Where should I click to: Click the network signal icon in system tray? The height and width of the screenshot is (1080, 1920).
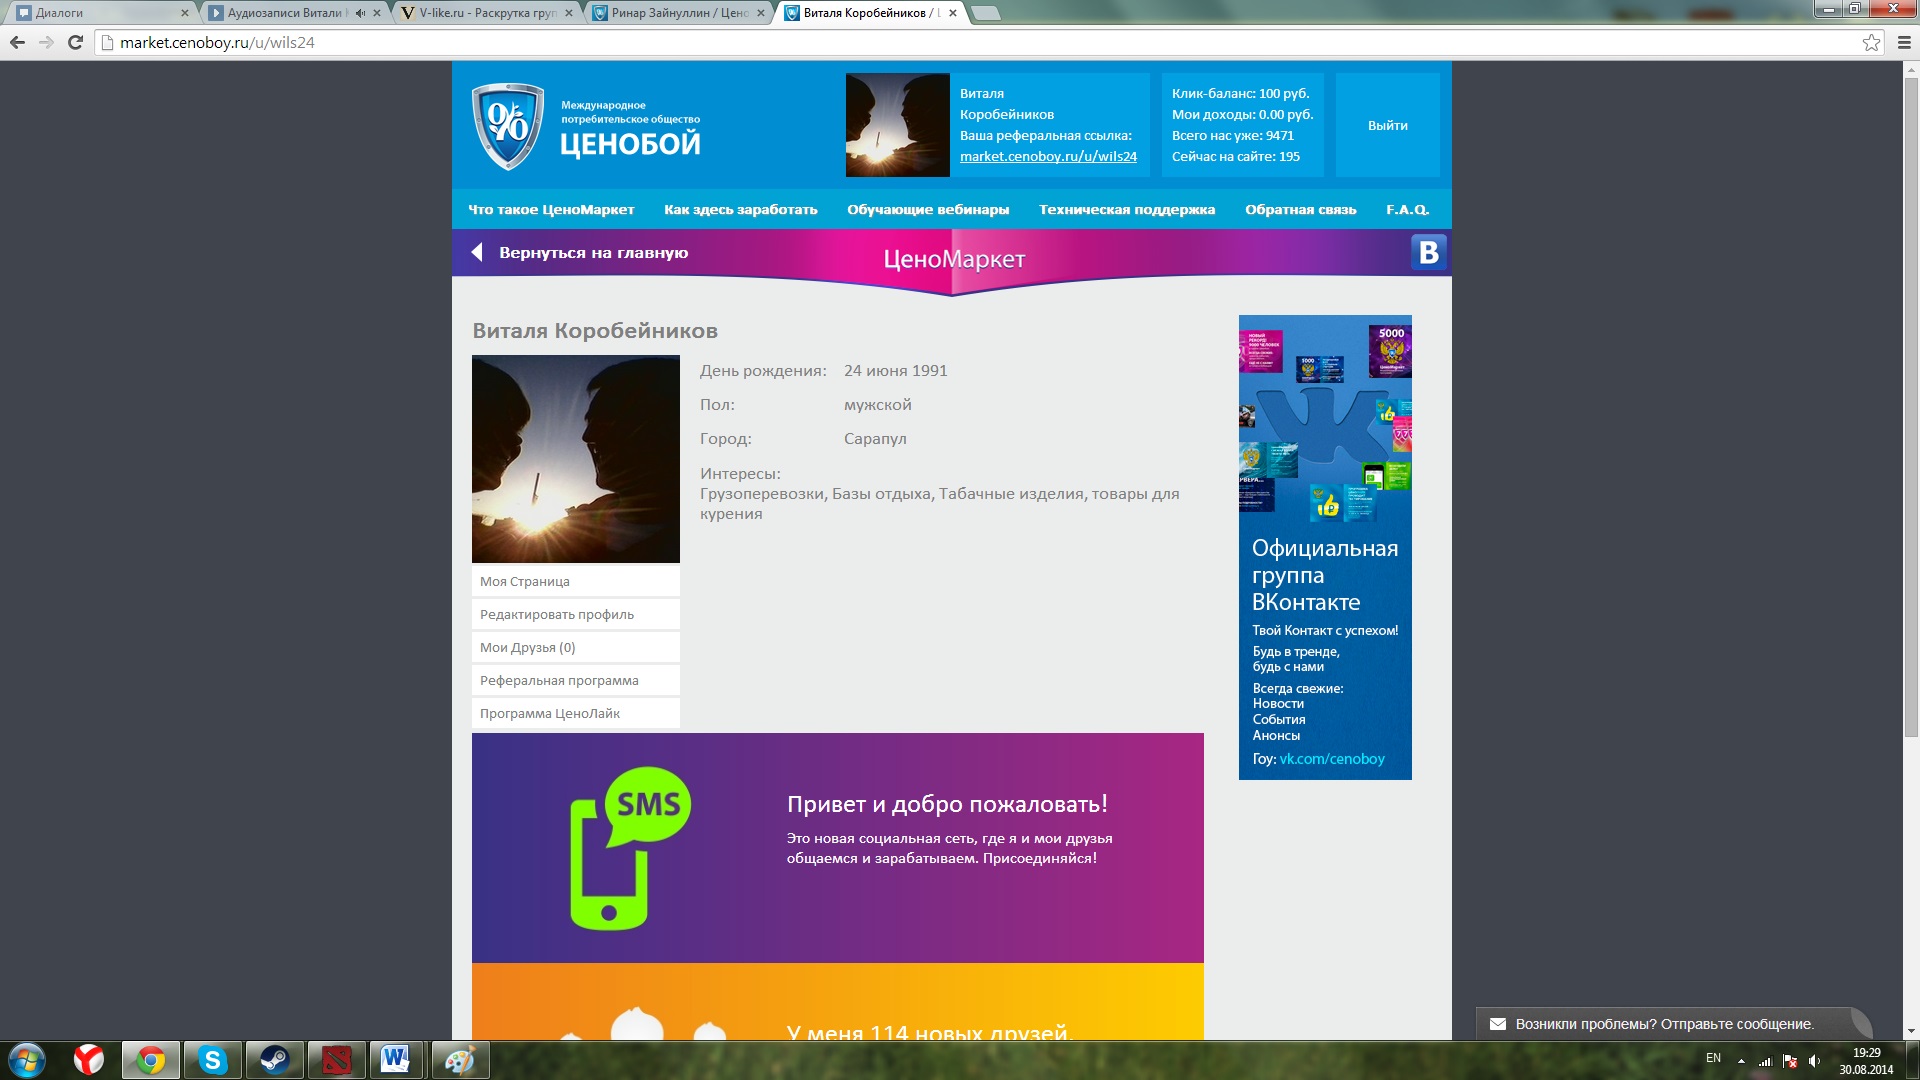1765,1061
